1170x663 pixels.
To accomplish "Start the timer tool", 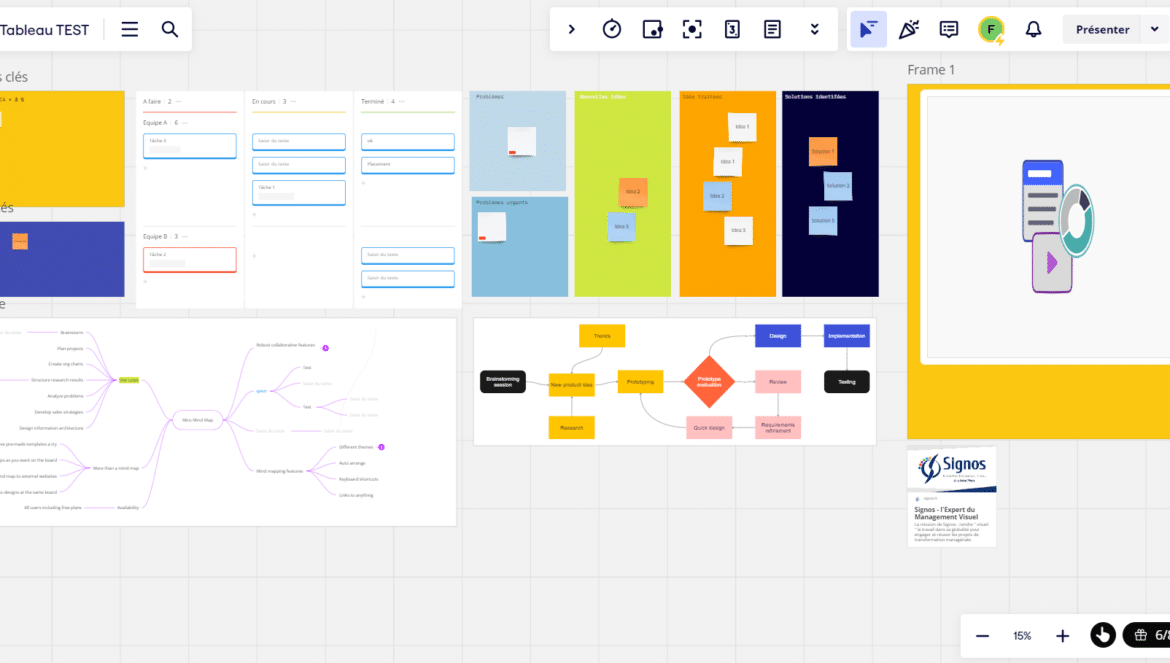I will tap(612, 30).
